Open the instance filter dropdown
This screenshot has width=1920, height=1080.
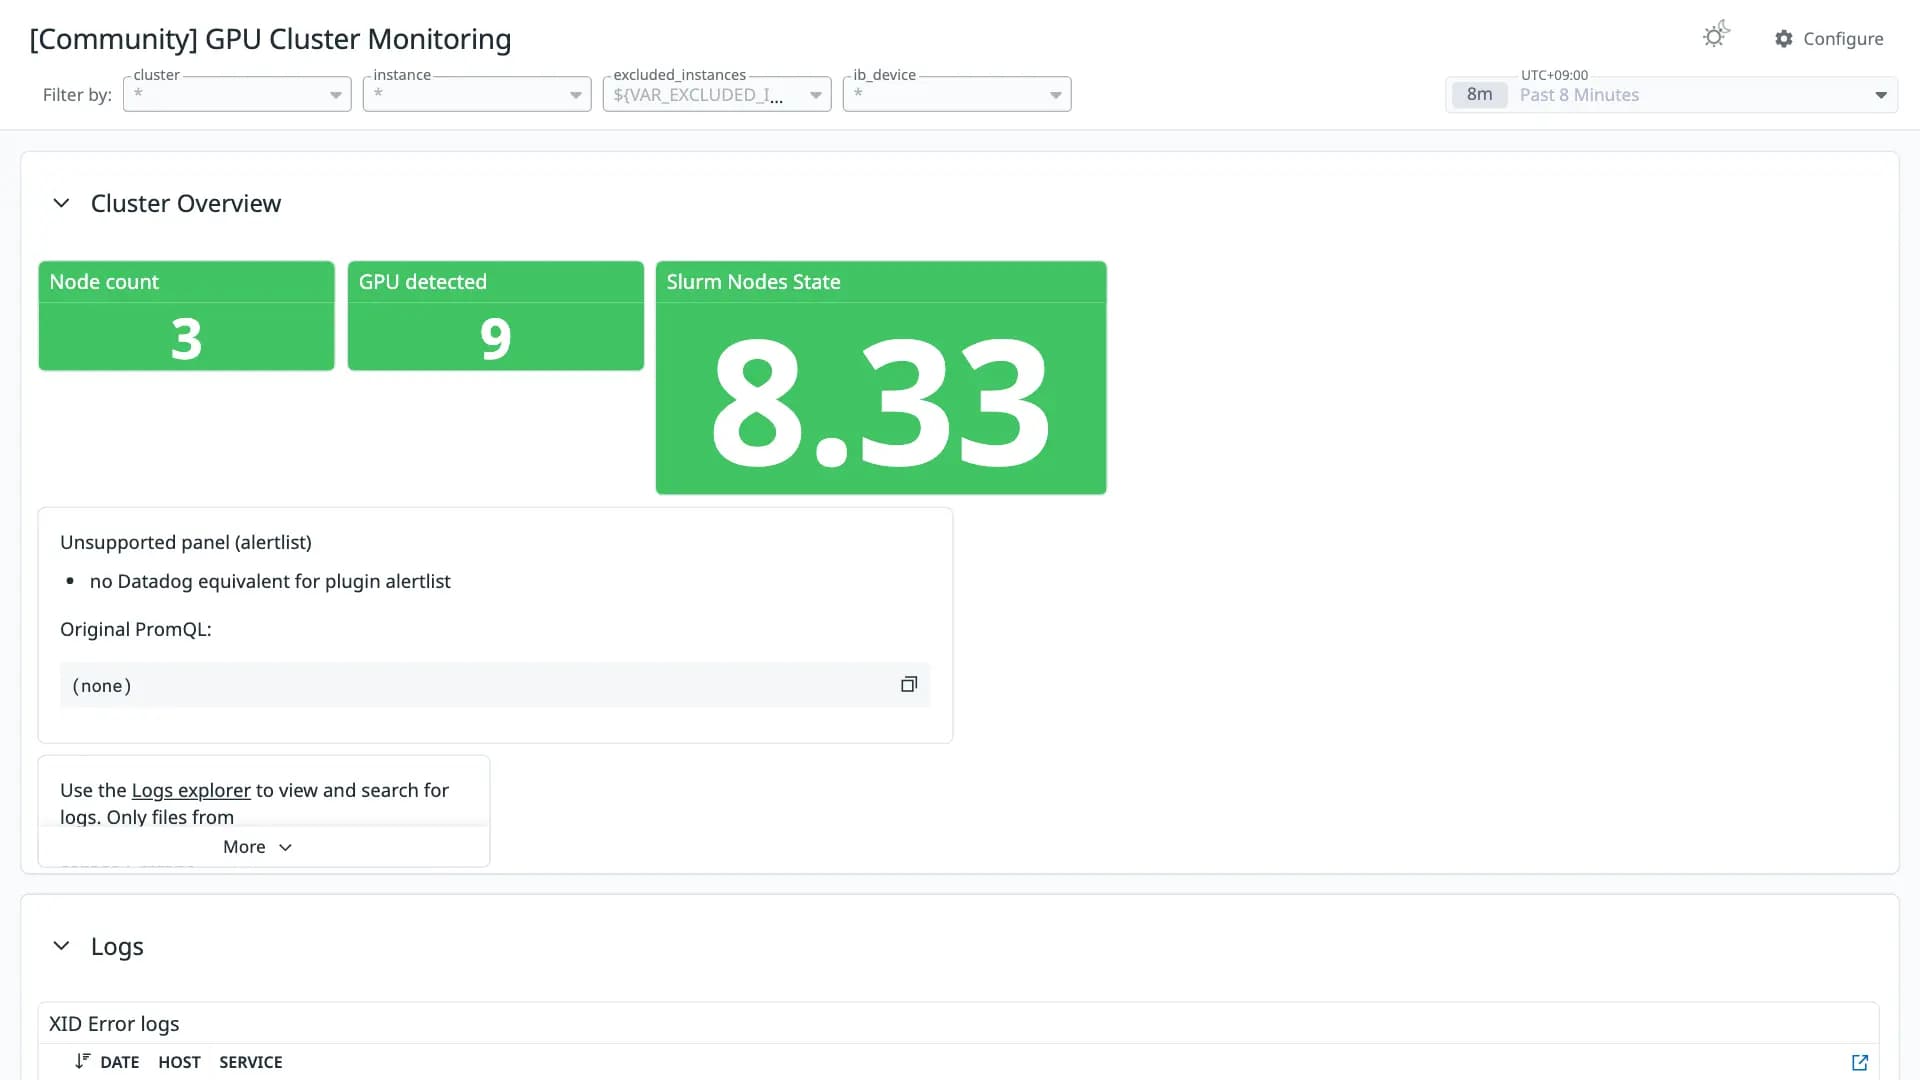(477, 94)
